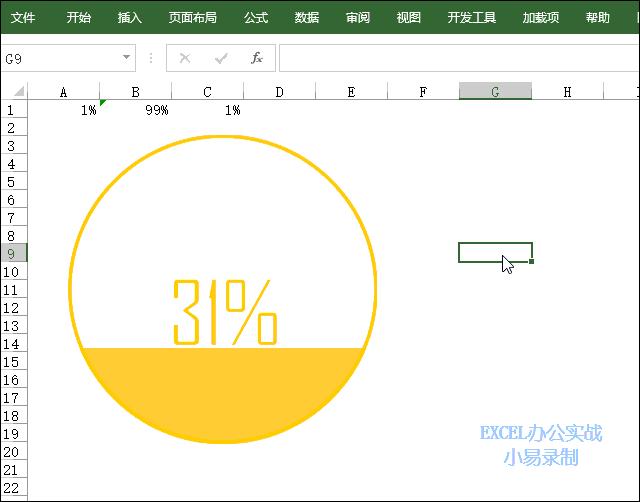Click the fill handle of cell G9
Image resolution: width=640 pixels, height=502 pixels.
[x=531, y=261]
